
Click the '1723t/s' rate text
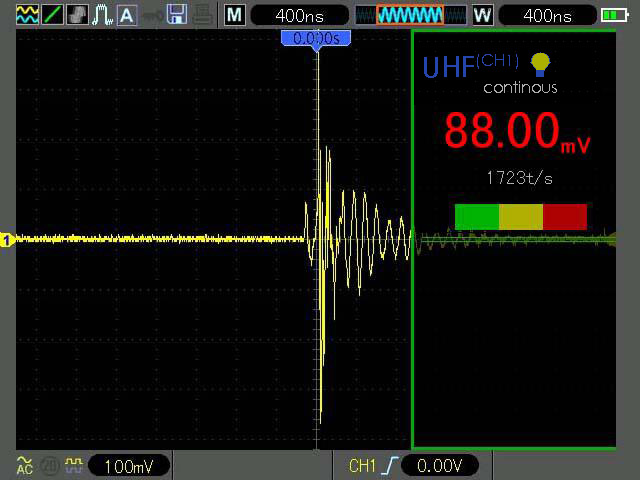[519, 178]
